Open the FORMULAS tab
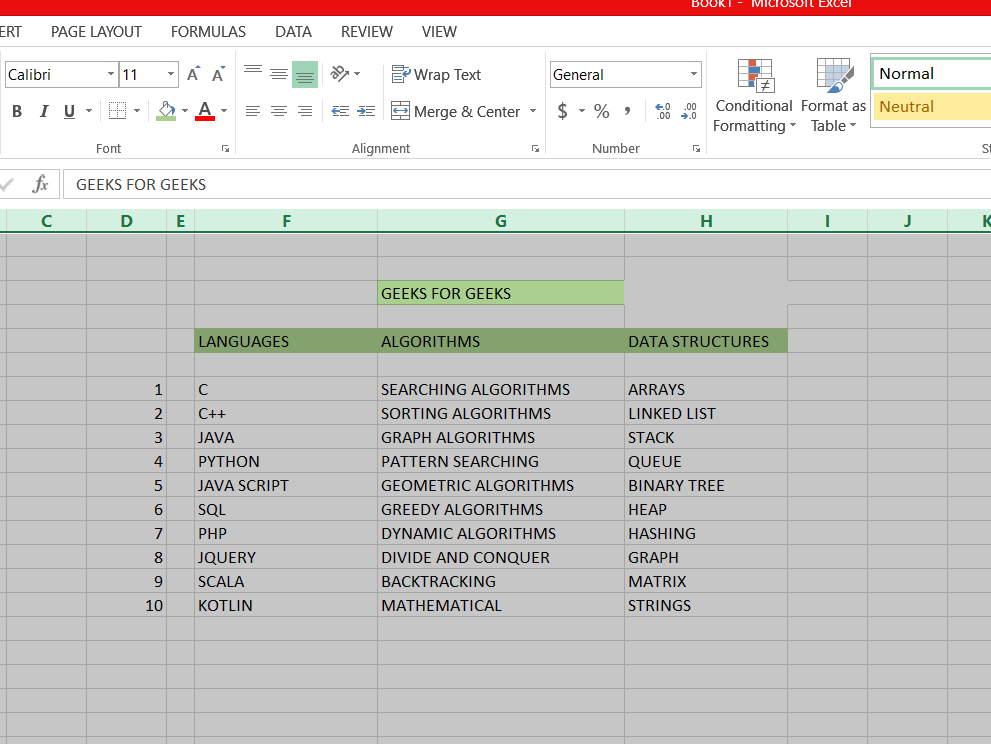991x744 pixels. [208, 32]
